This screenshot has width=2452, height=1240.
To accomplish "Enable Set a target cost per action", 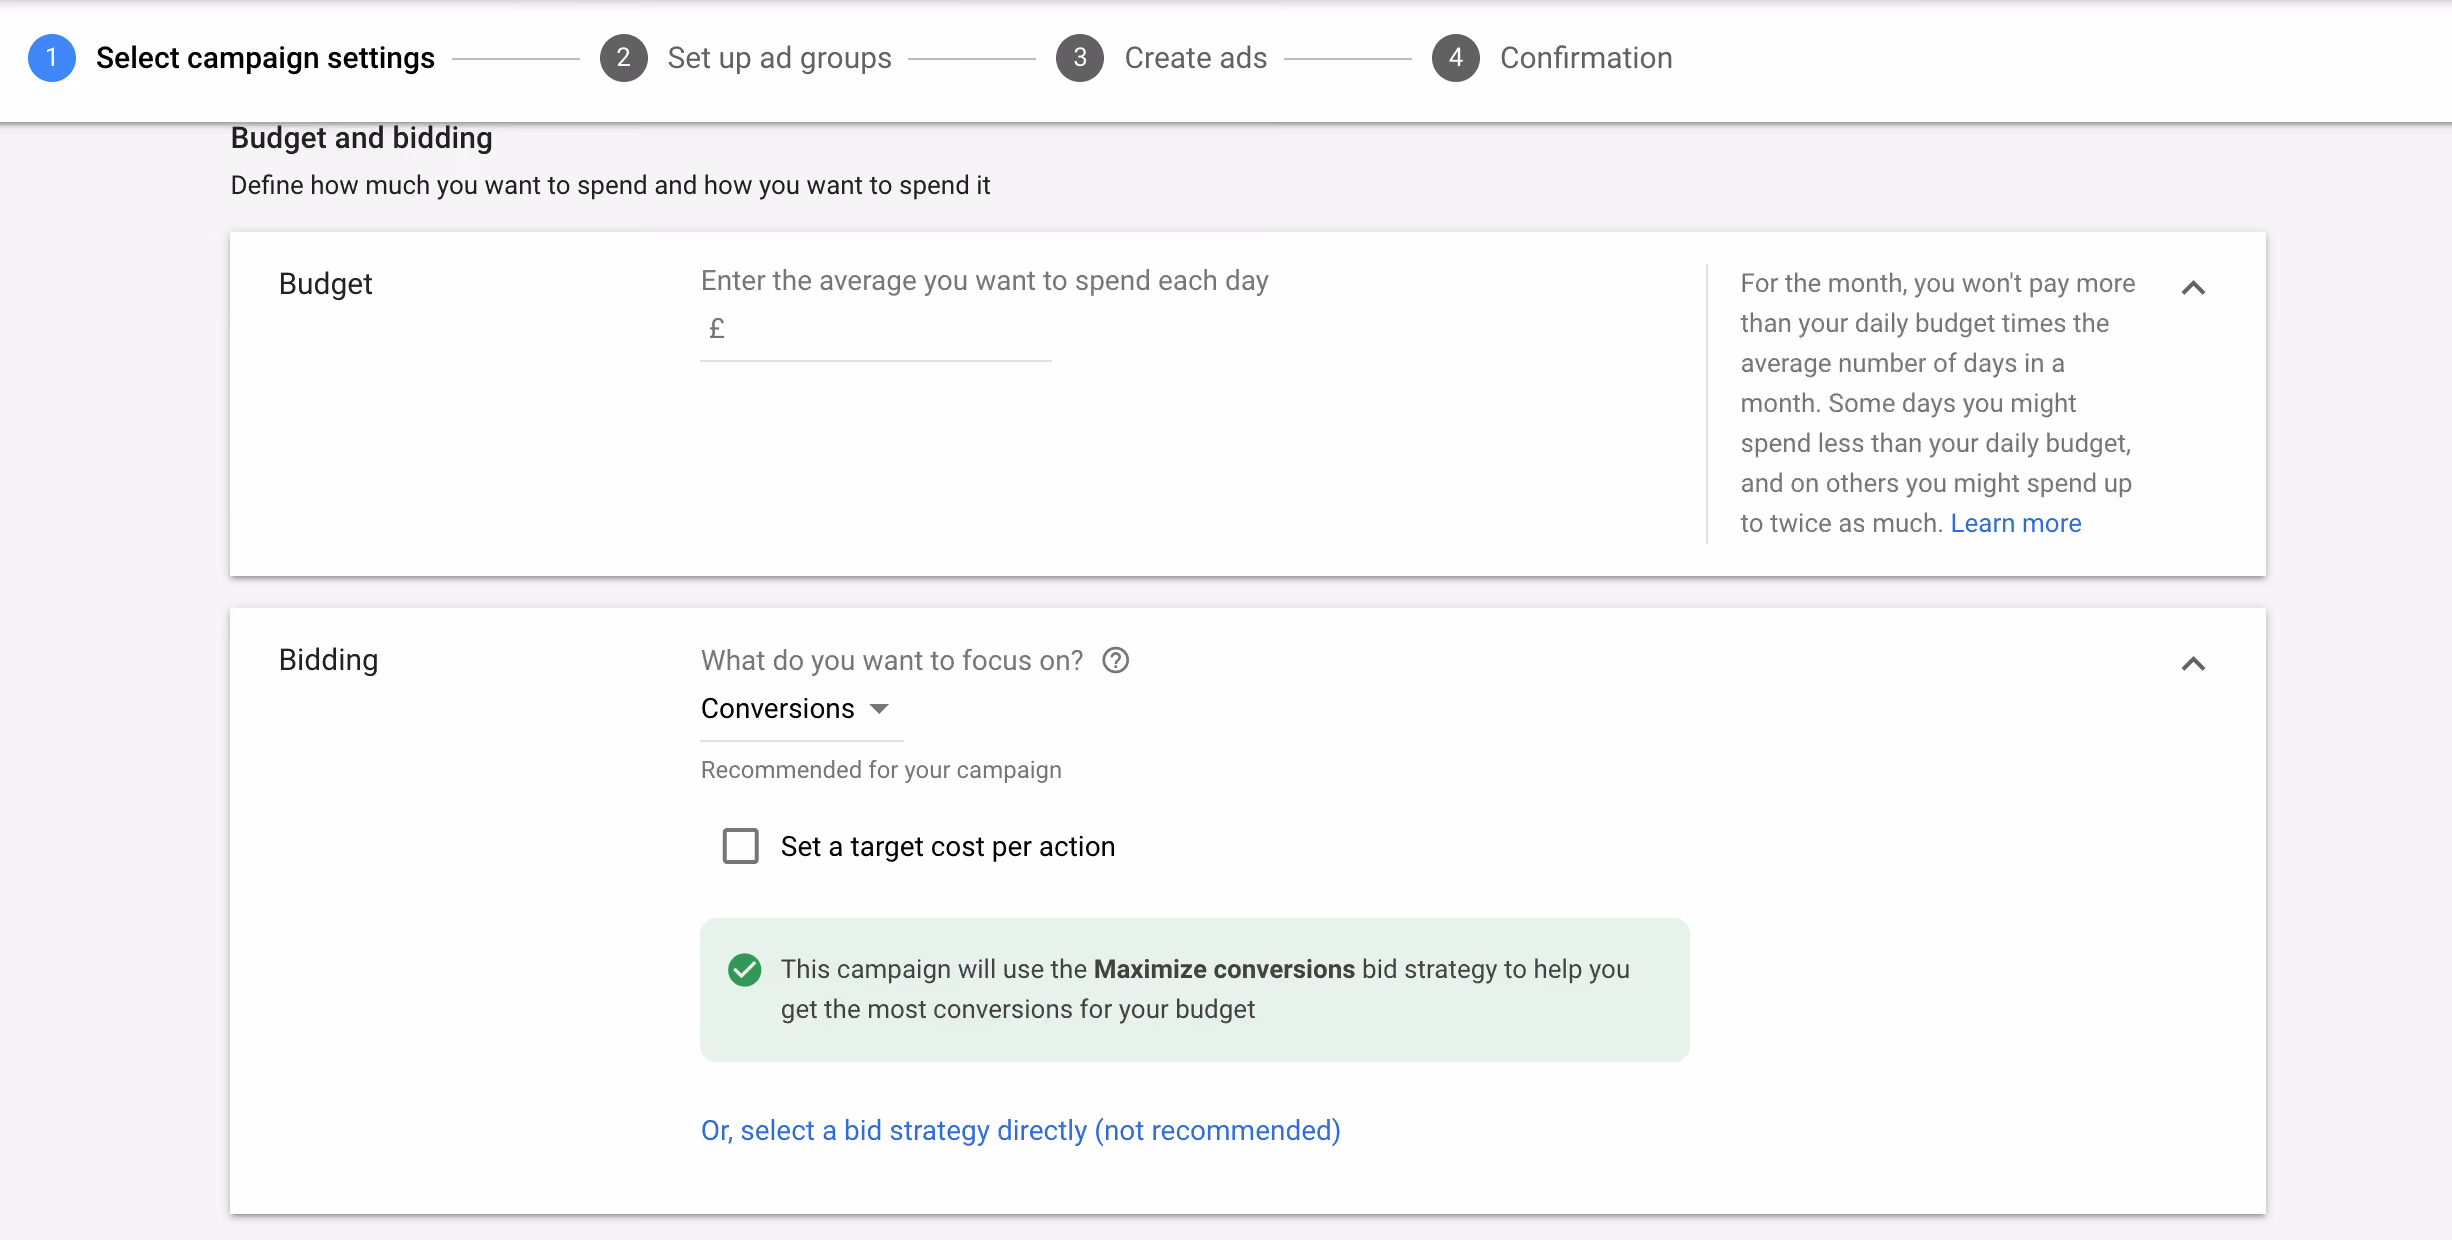I will [x=741, y=846].
